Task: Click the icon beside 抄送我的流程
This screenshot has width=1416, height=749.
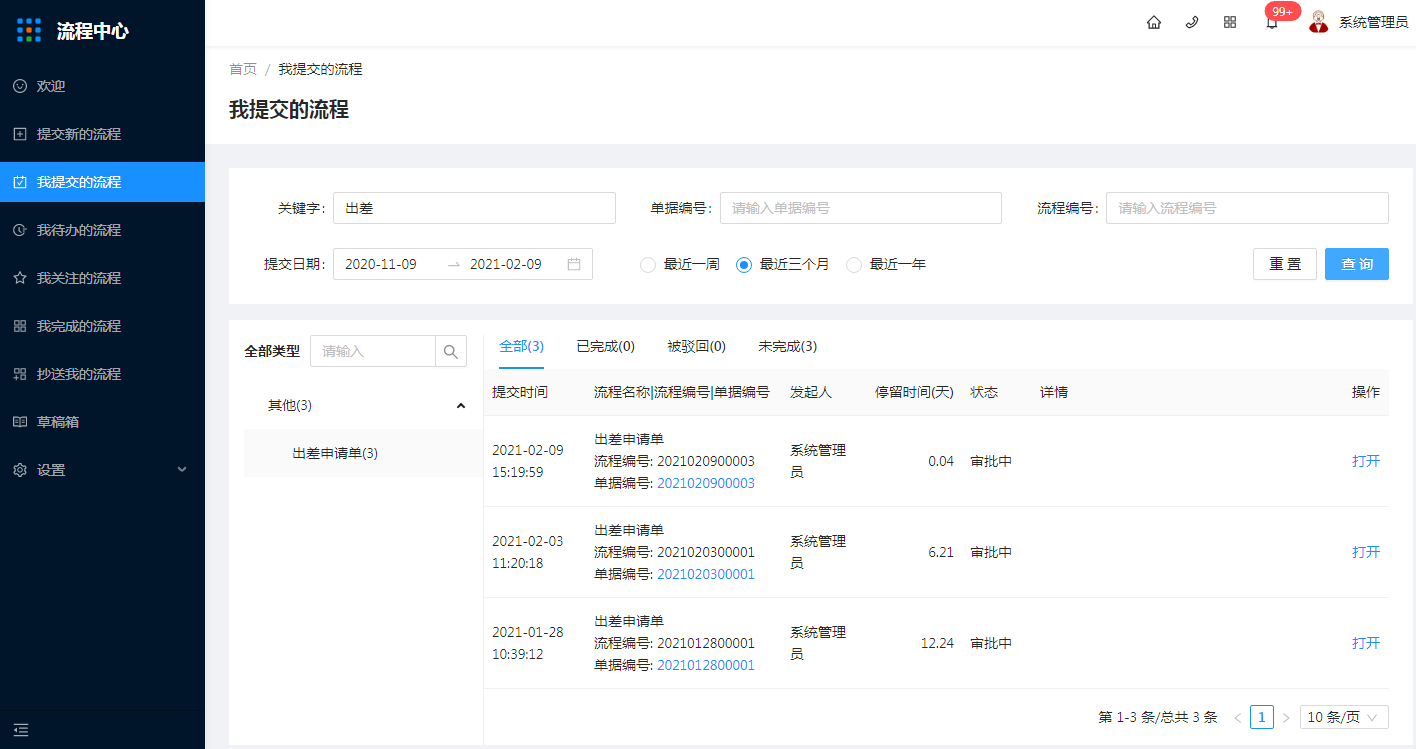Action: pyautogui.click(x=20, y=374)
